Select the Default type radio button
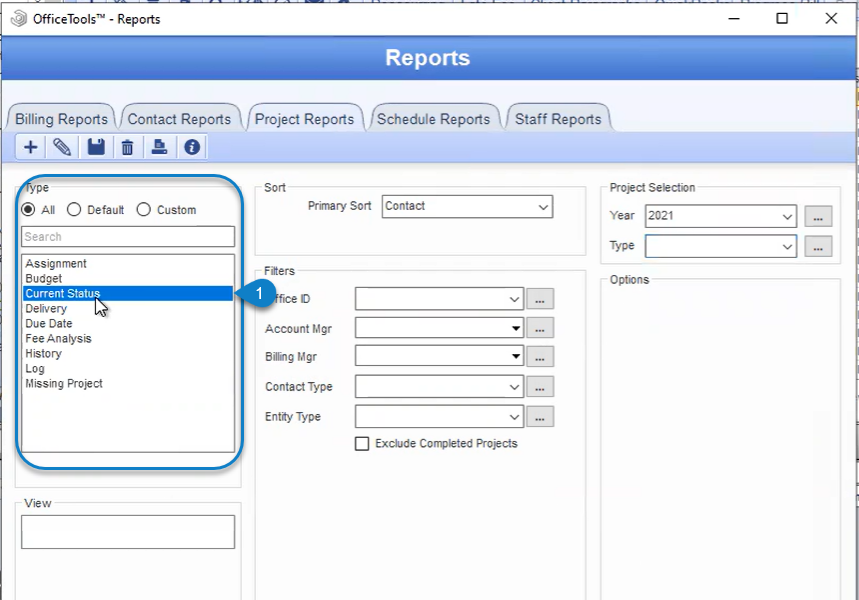The height and width of the screenshot is (600, 859). coord(74,209)
